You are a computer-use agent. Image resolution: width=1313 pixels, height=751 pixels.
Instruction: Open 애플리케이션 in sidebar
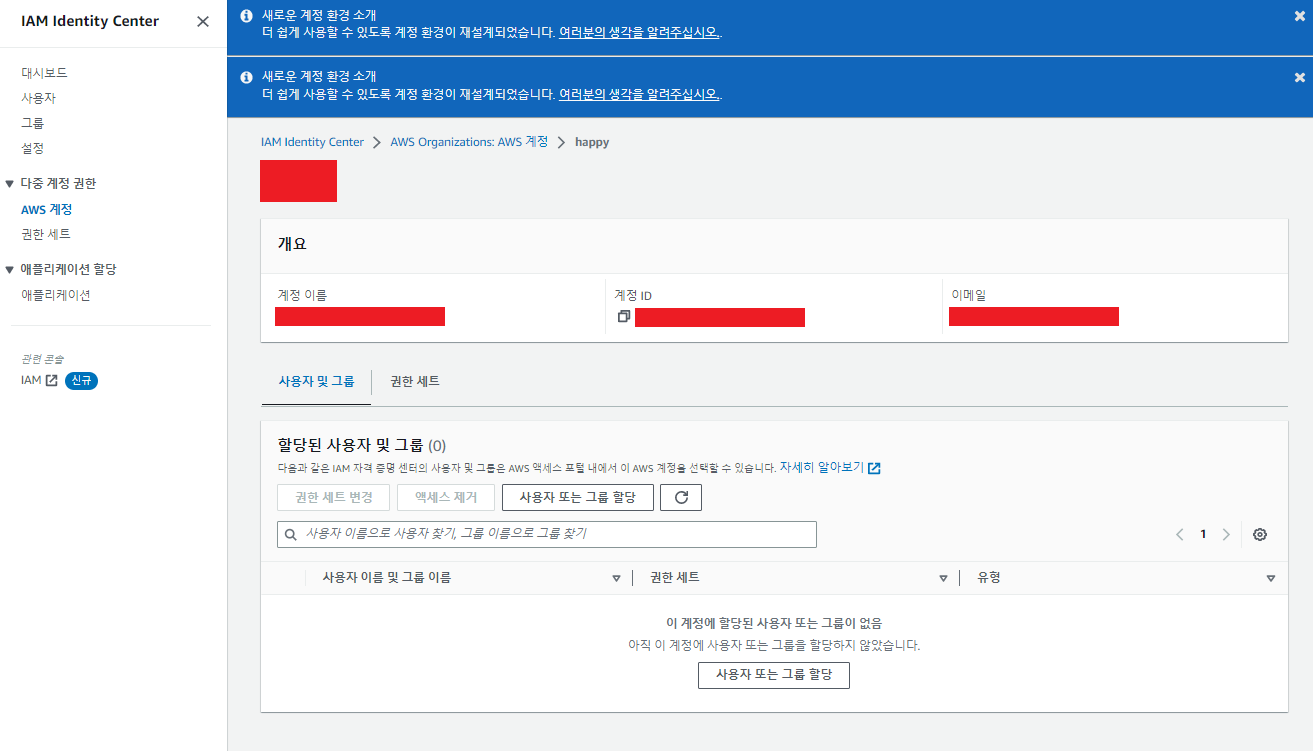tap(56, 295)
